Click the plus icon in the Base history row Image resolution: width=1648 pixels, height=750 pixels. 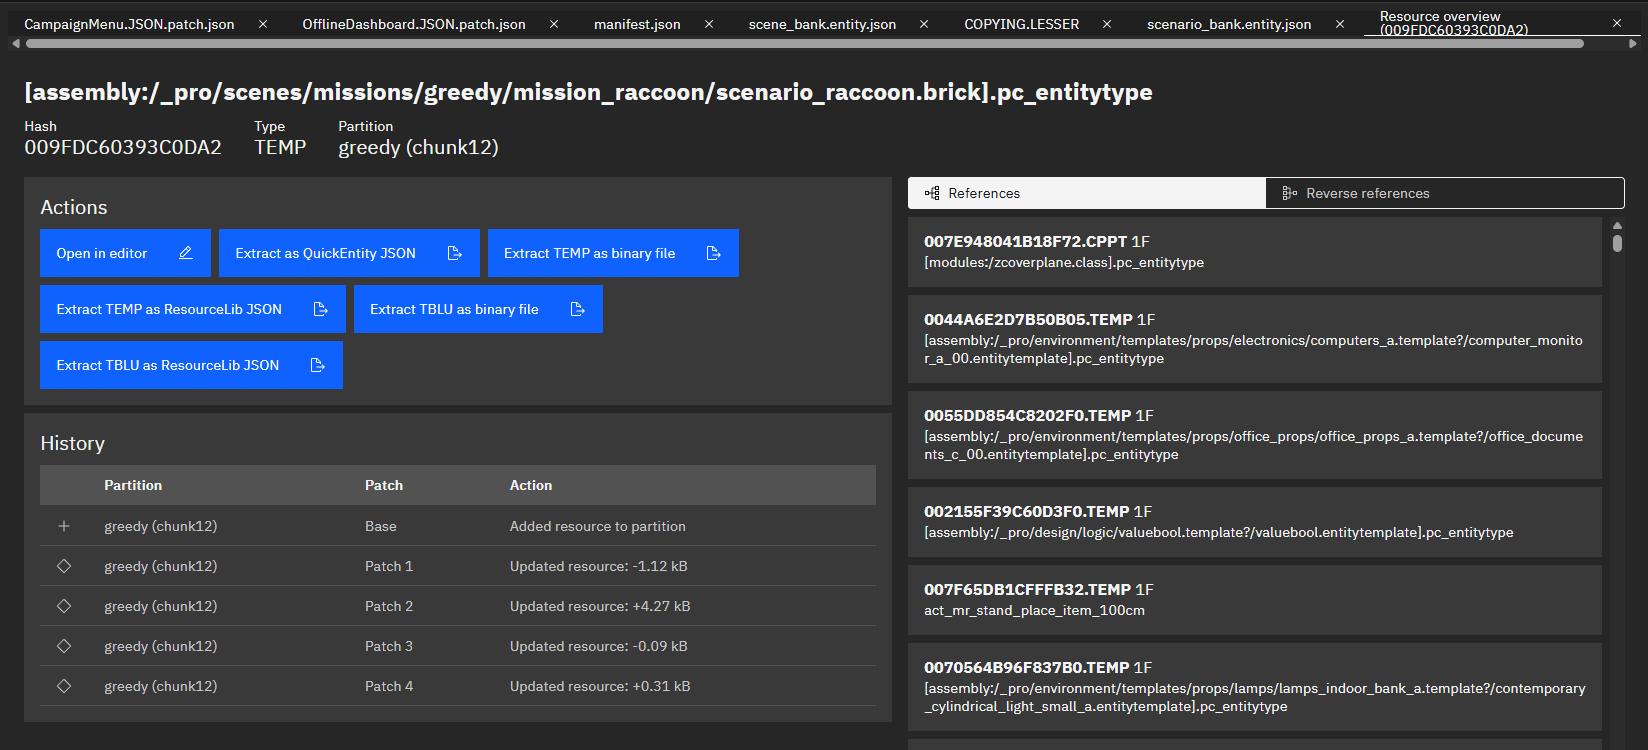point(64,526)
